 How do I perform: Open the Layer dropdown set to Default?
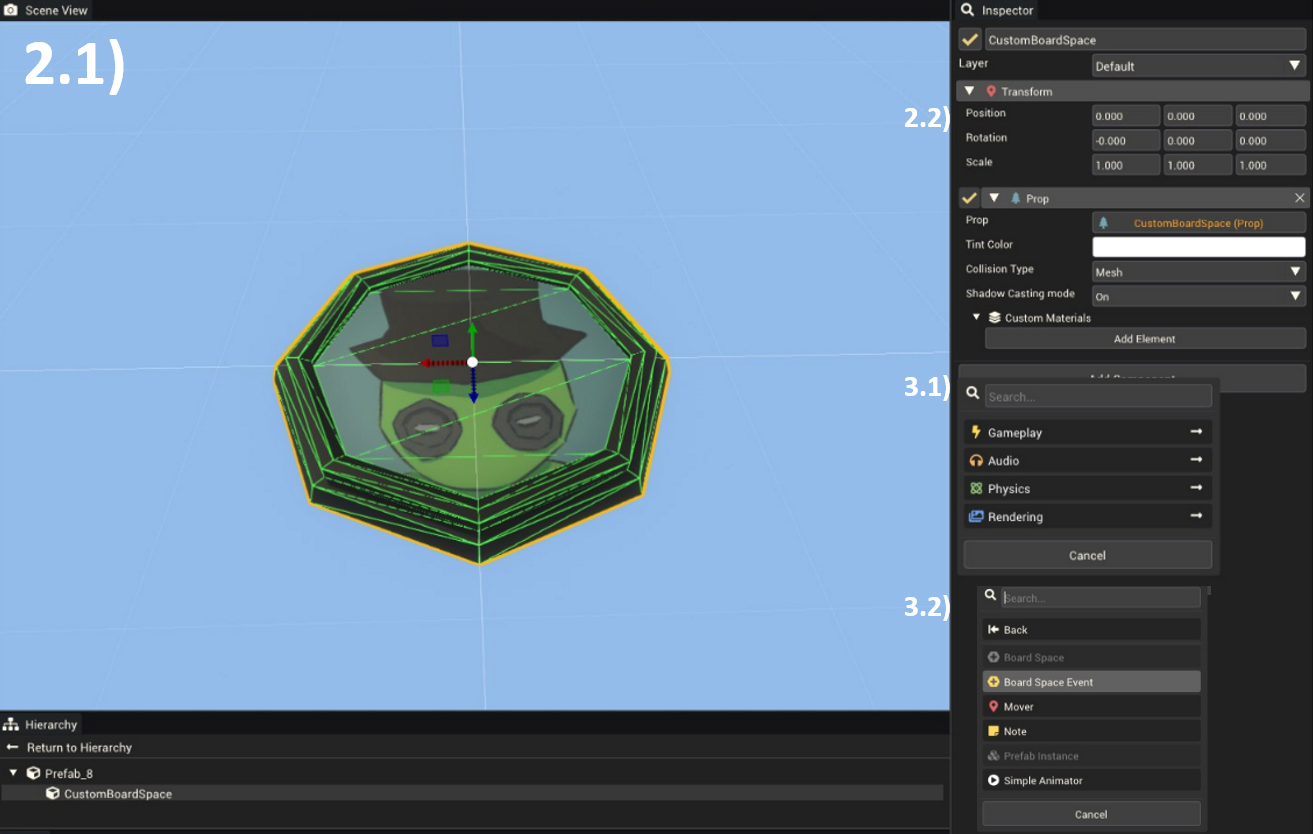click(x=1198, y=66)
